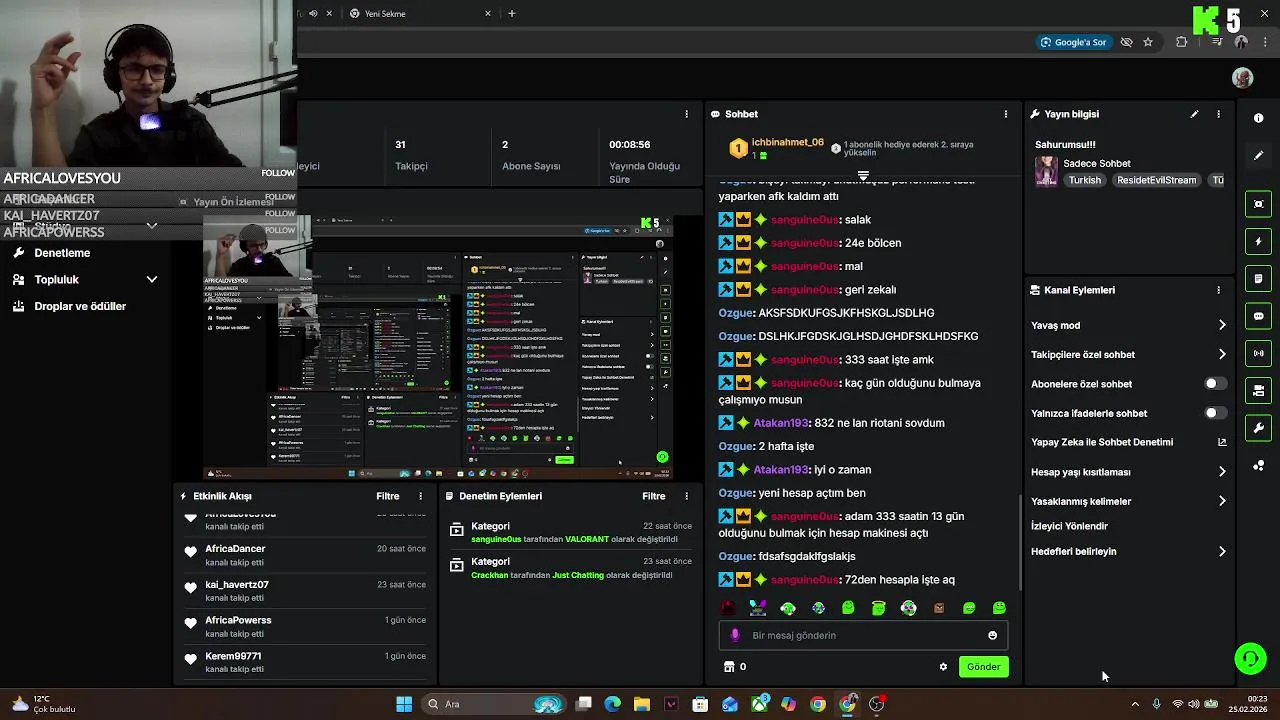1280x720 pixels.
Task: Open İzleyici Yönlendir option
Action: click(x=1070, y=526)
